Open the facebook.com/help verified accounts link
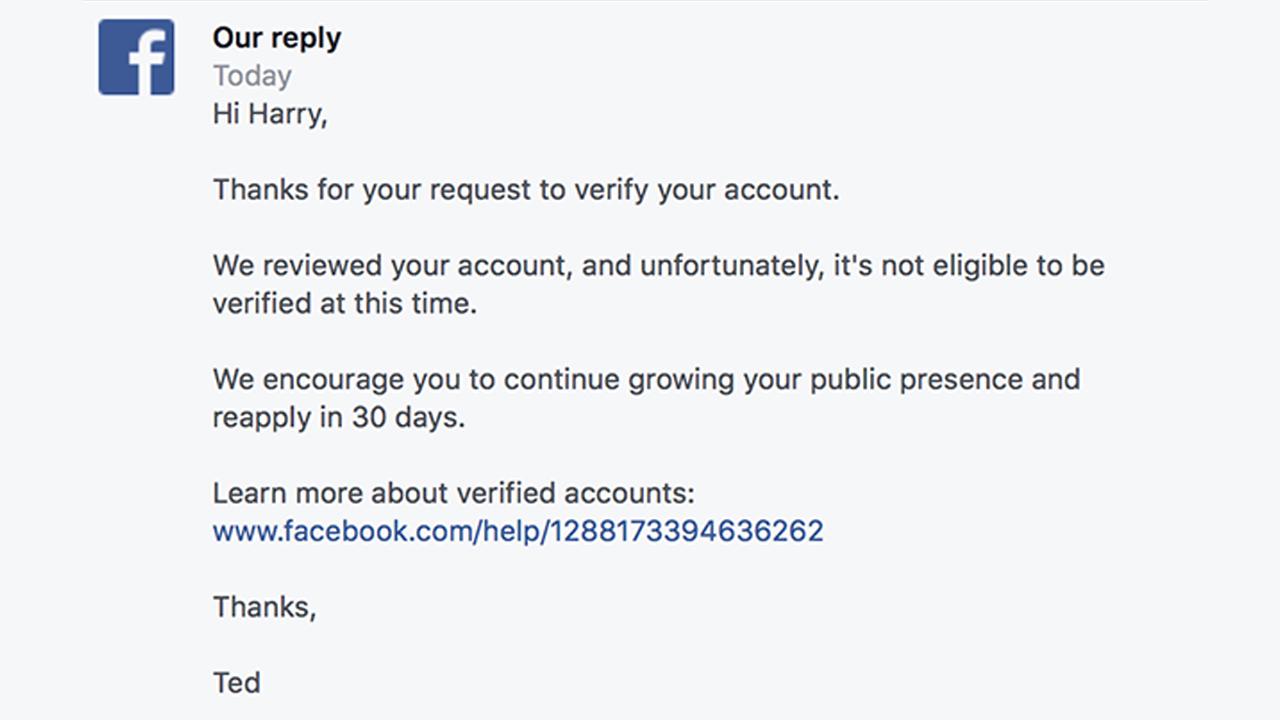The height and width of the screenshot is (720, 1280). point(518,531)
